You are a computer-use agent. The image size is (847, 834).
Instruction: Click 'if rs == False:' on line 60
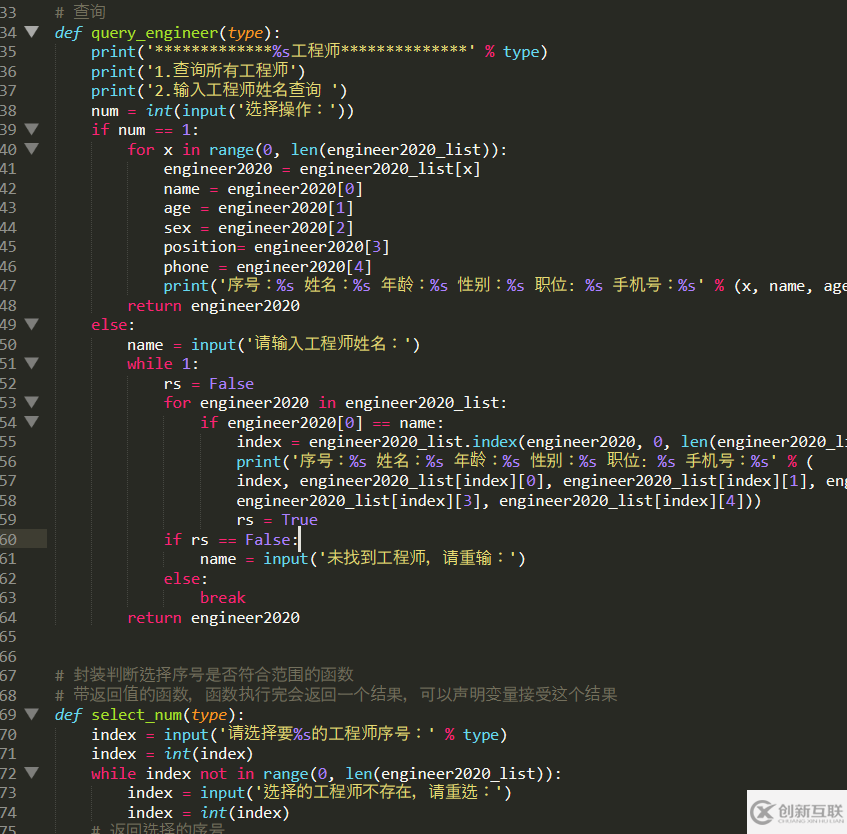click(x=231, y=540)
